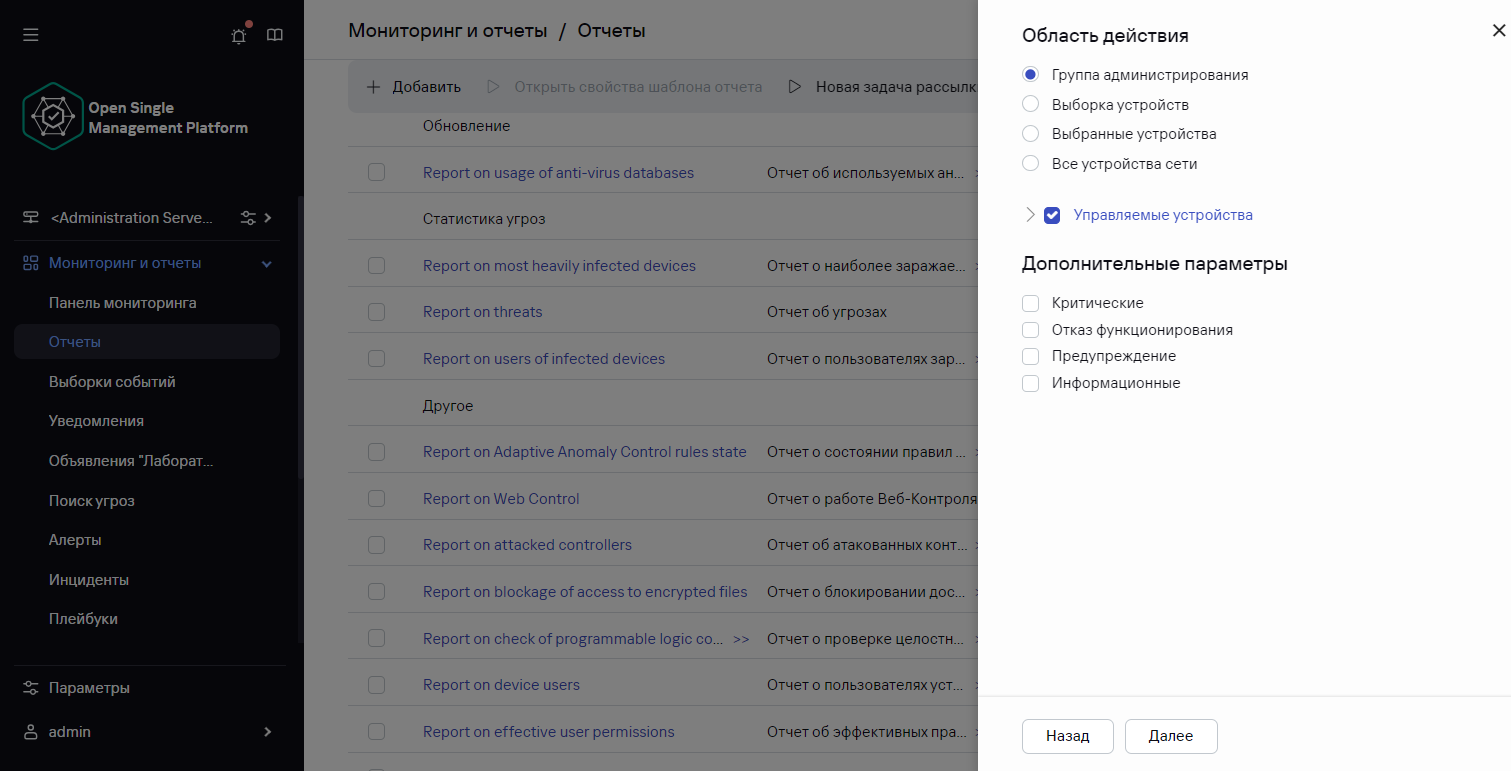Enable the Критические checkbox
Screen dimensions: 1511x771
coord(1031,303)
